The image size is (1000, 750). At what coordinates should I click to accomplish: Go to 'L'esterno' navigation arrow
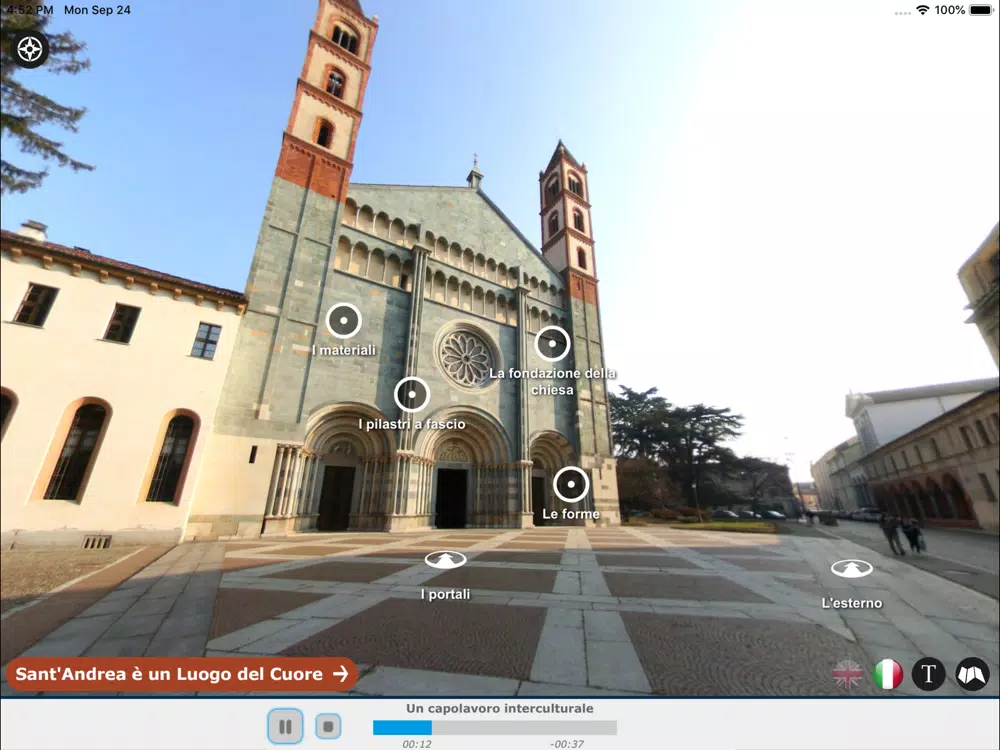point(852,568)
